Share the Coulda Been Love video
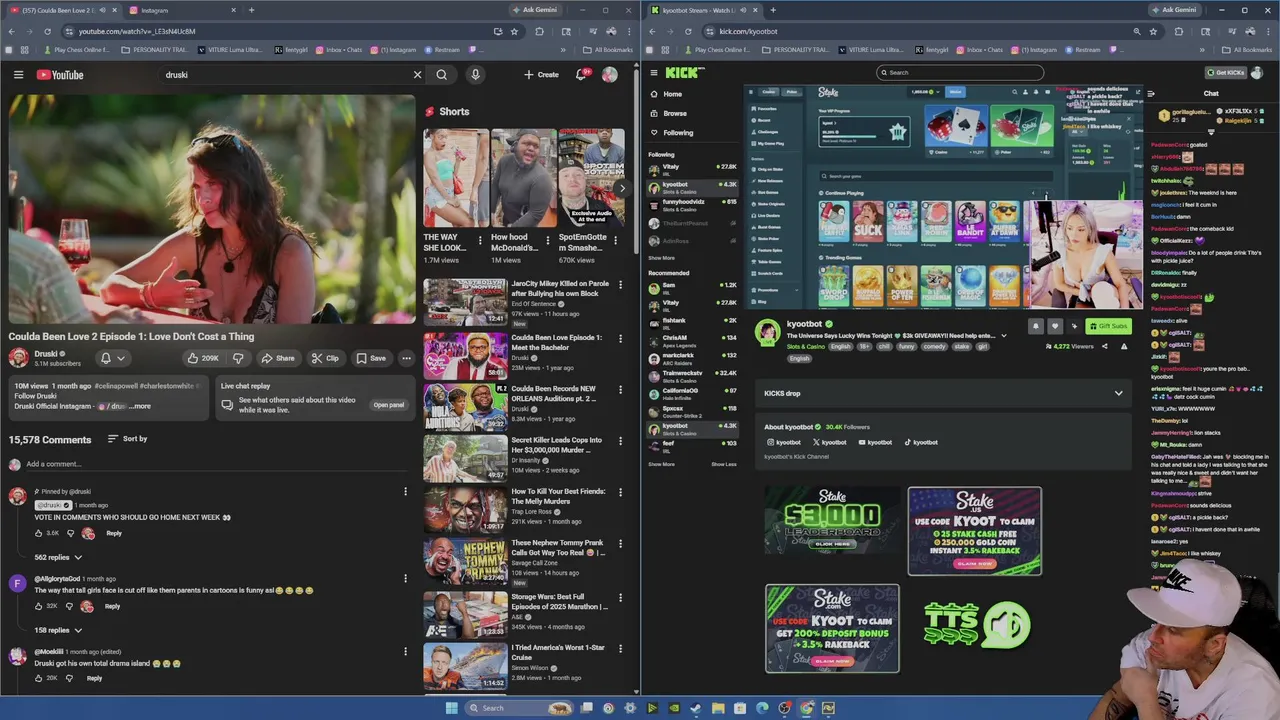 pyautogui.click(x=278, y=358)
